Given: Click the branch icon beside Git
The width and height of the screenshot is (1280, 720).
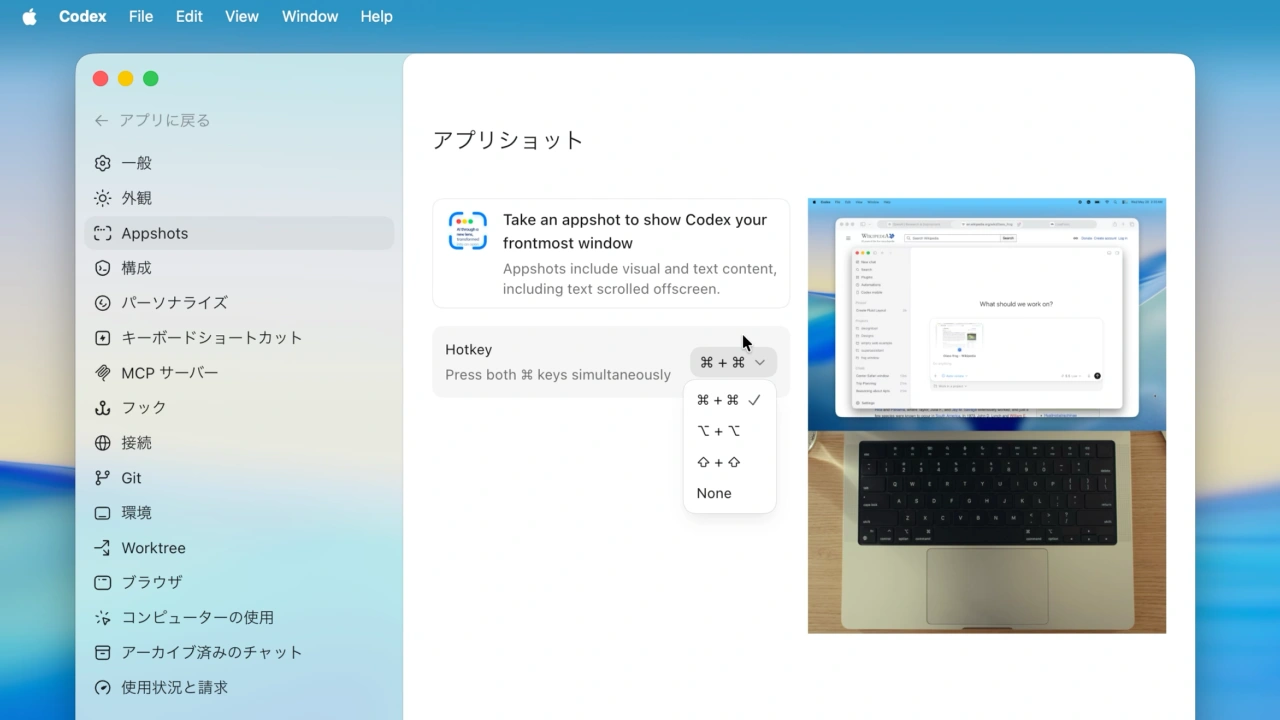Looking at the screenshot, I should 102,478.
